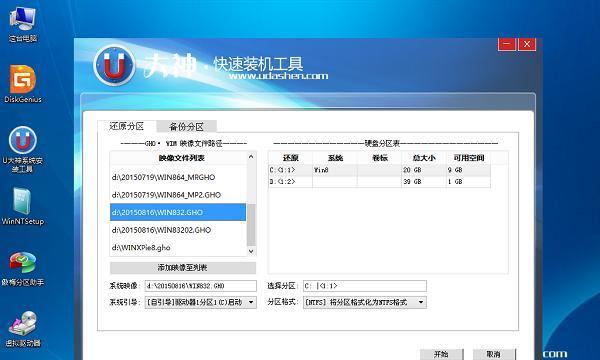
Task: Open the This PC desktop icon
Action: (23, 23)
